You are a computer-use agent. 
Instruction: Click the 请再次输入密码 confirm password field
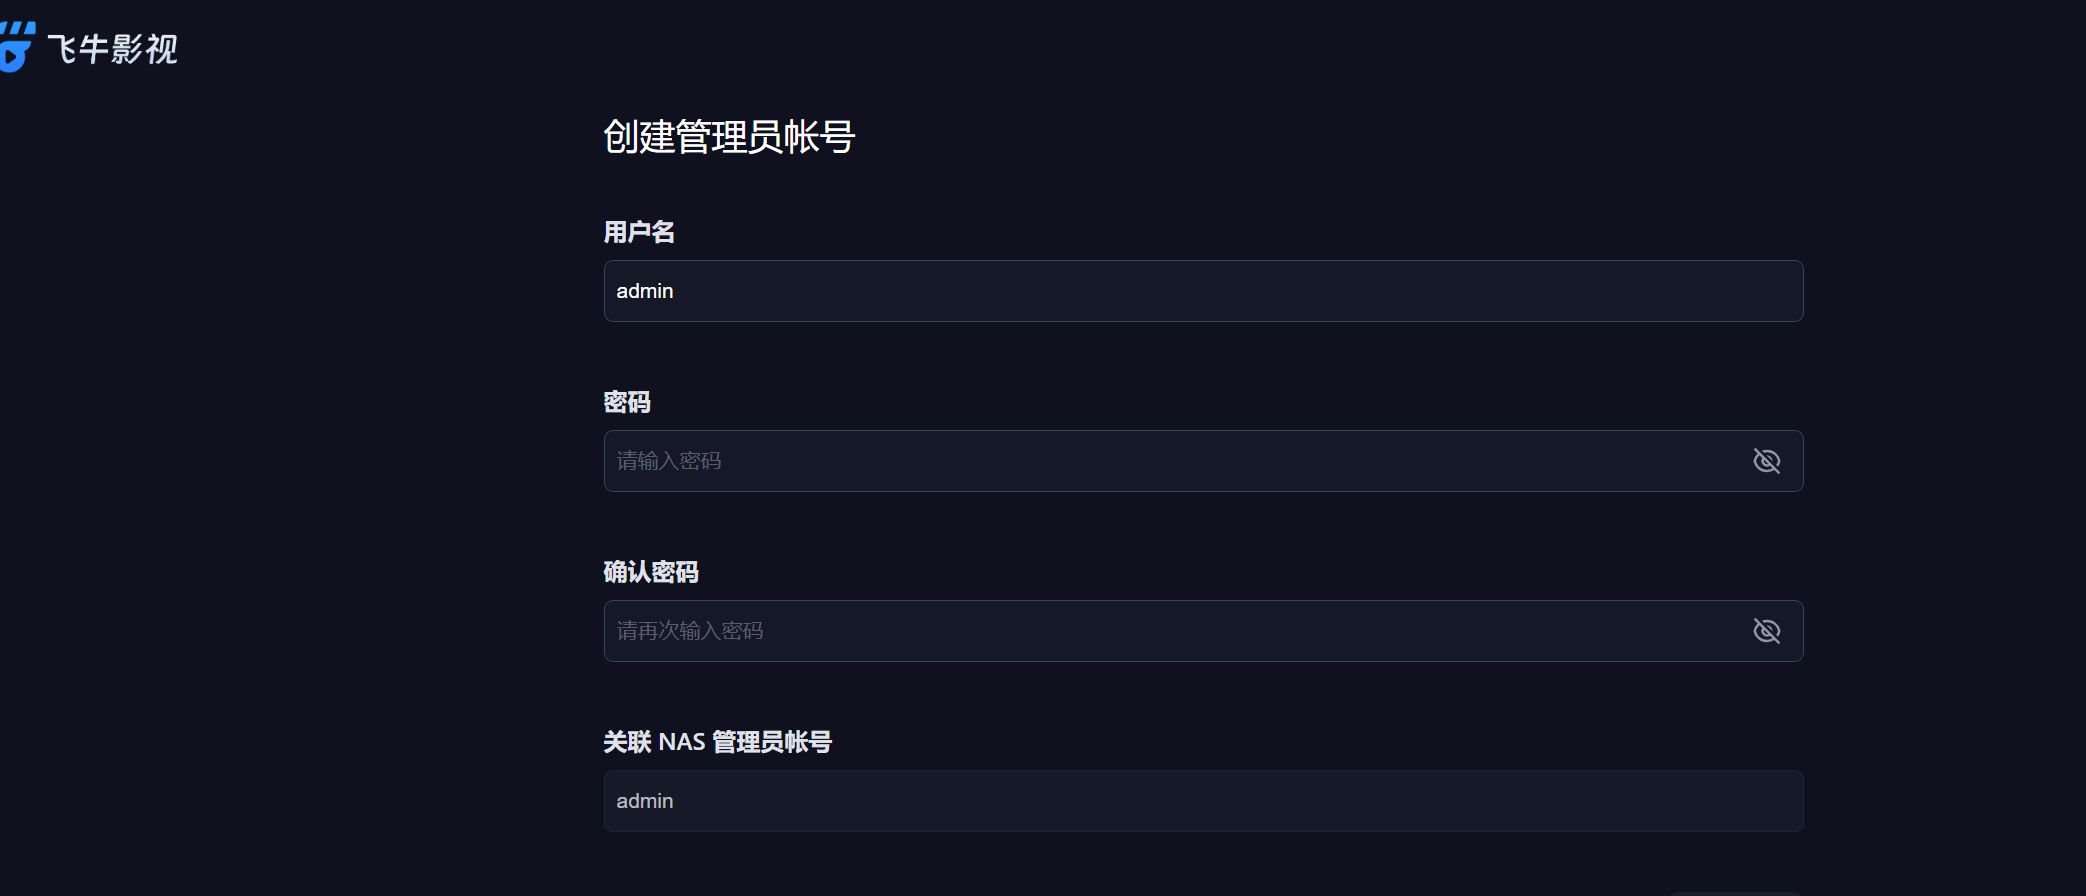click(1203, 631)
